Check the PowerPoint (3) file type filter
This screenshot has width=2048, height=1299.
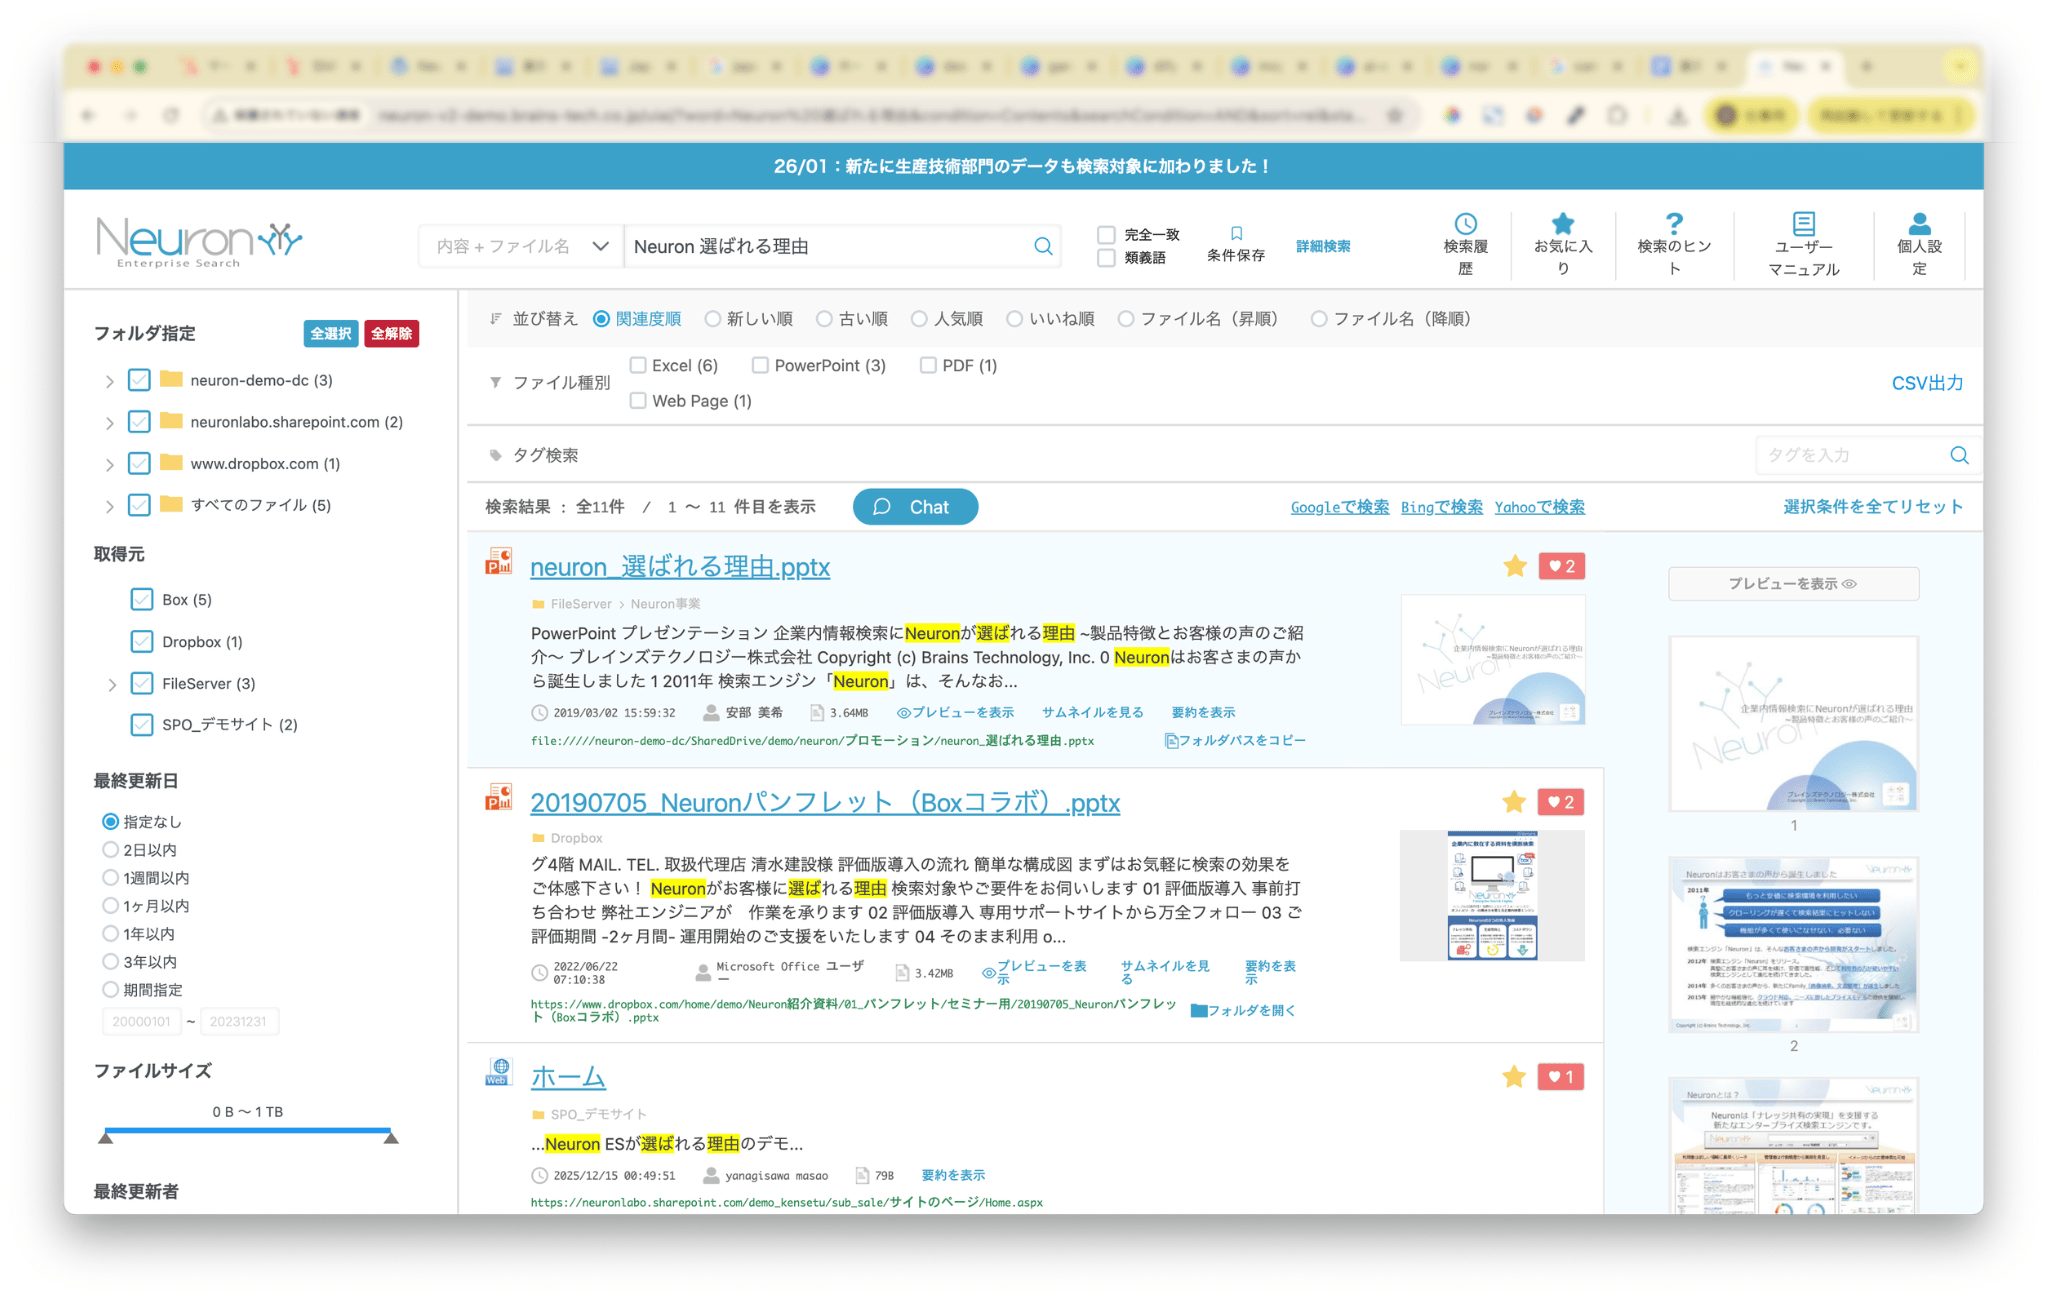pyautogui.click(x=760, y=365)
